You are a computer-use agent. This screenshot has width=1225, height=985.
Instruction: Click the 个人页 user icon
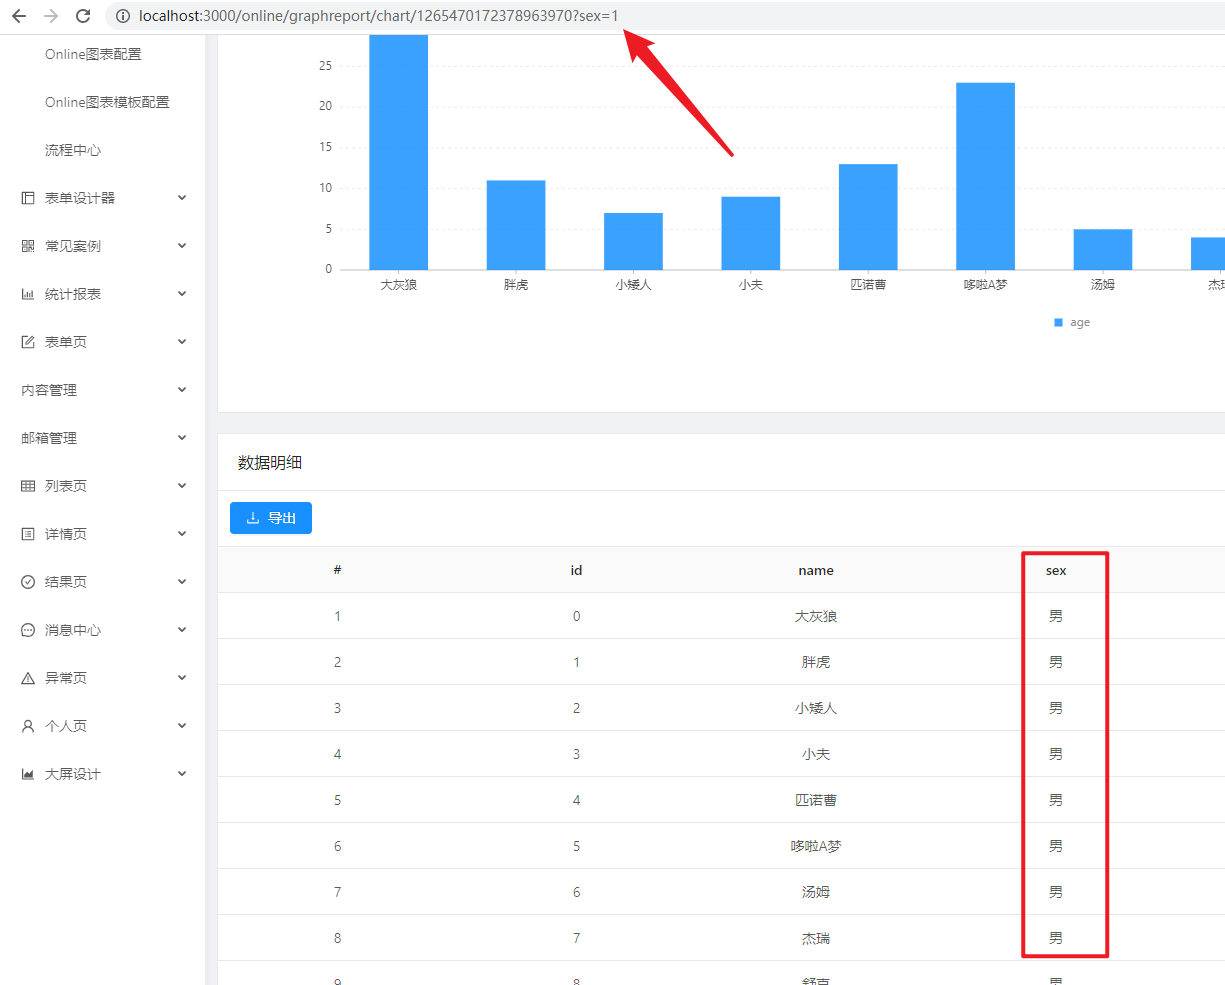[x=28, y=726]
